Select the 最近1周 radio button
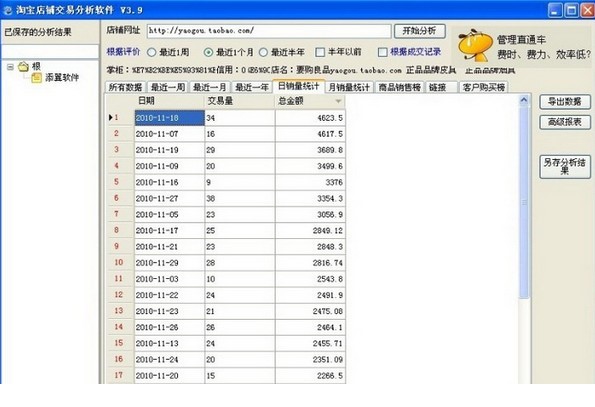Image resolution: width=595 pixels, height=407 pixels. pos(151,52)
